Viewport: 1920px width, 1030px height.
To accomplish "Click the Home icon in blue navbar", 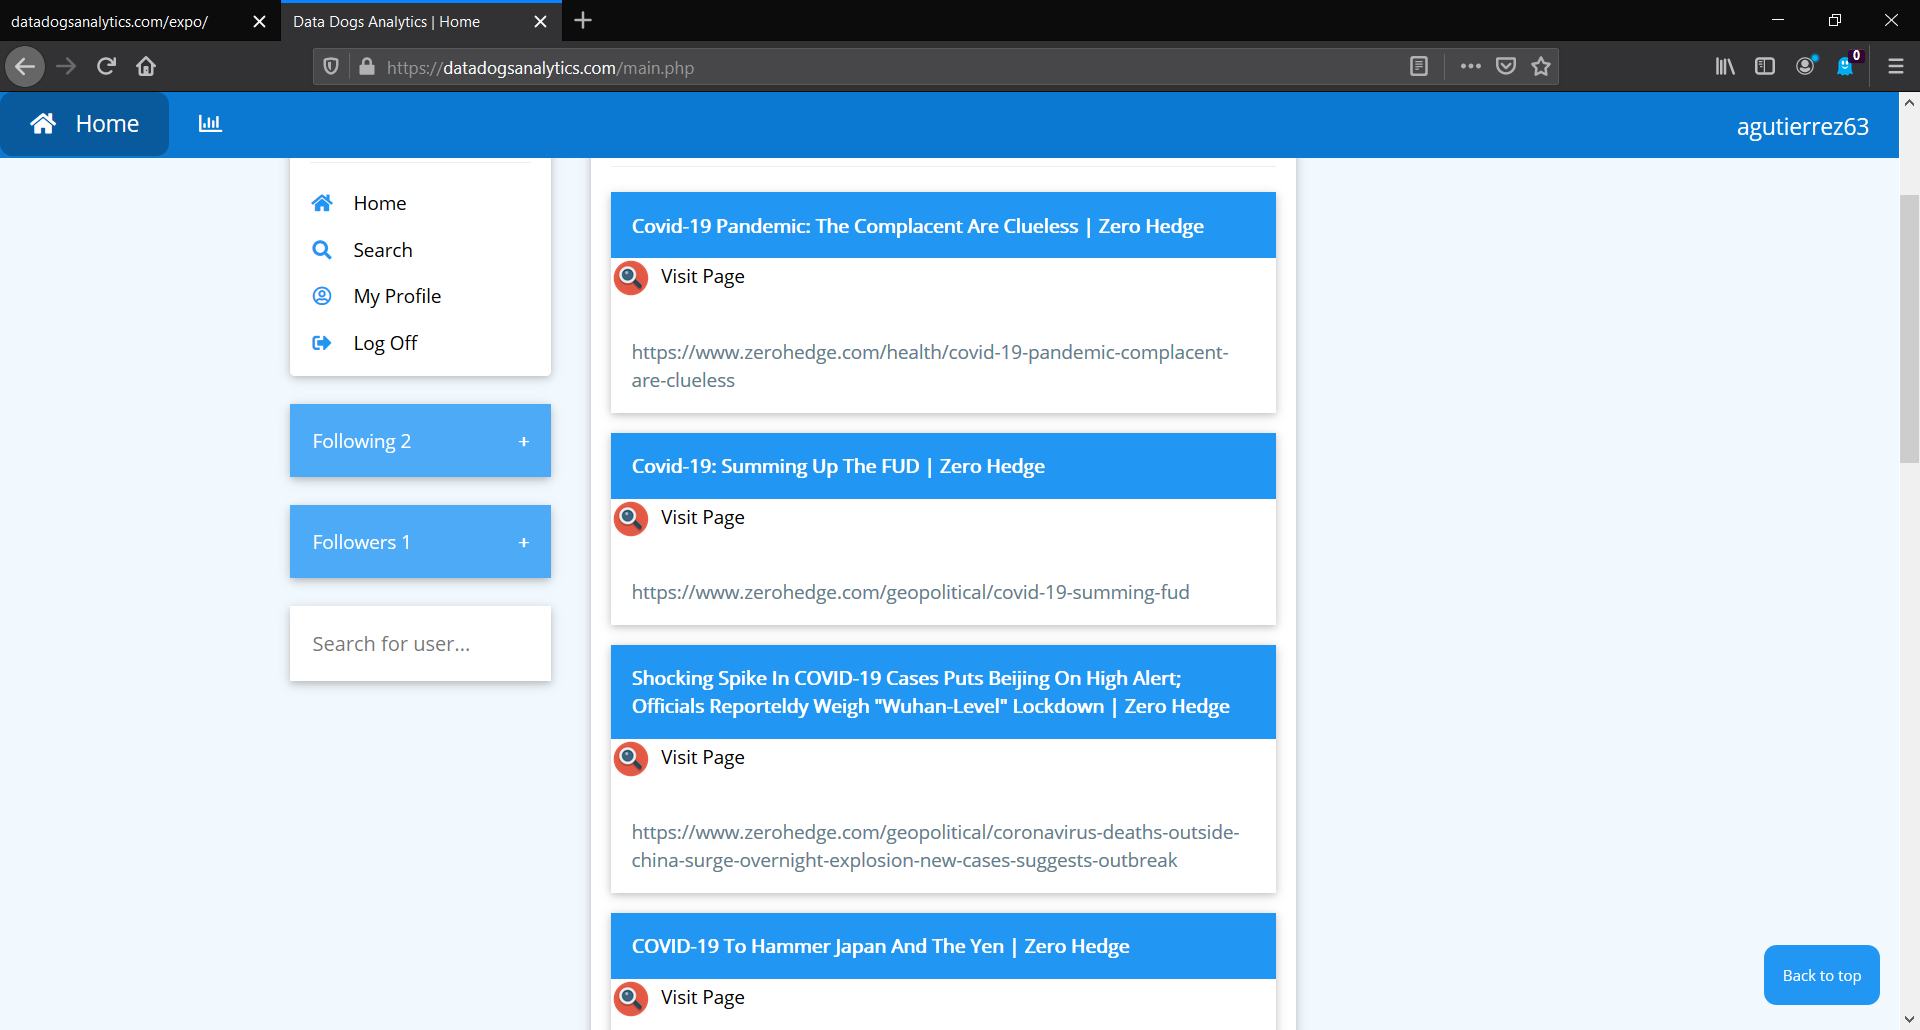I will pos(43,124).
